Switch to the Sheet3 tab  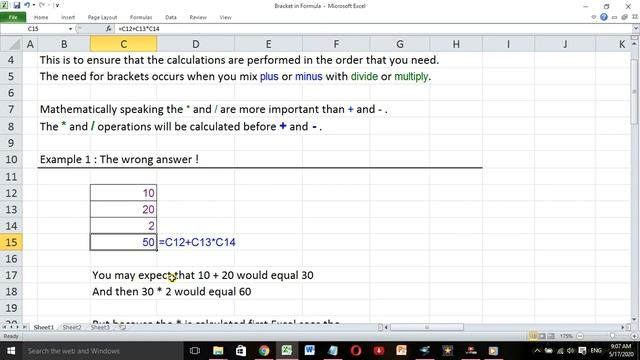pyautogui.click(x=100, y=327)
